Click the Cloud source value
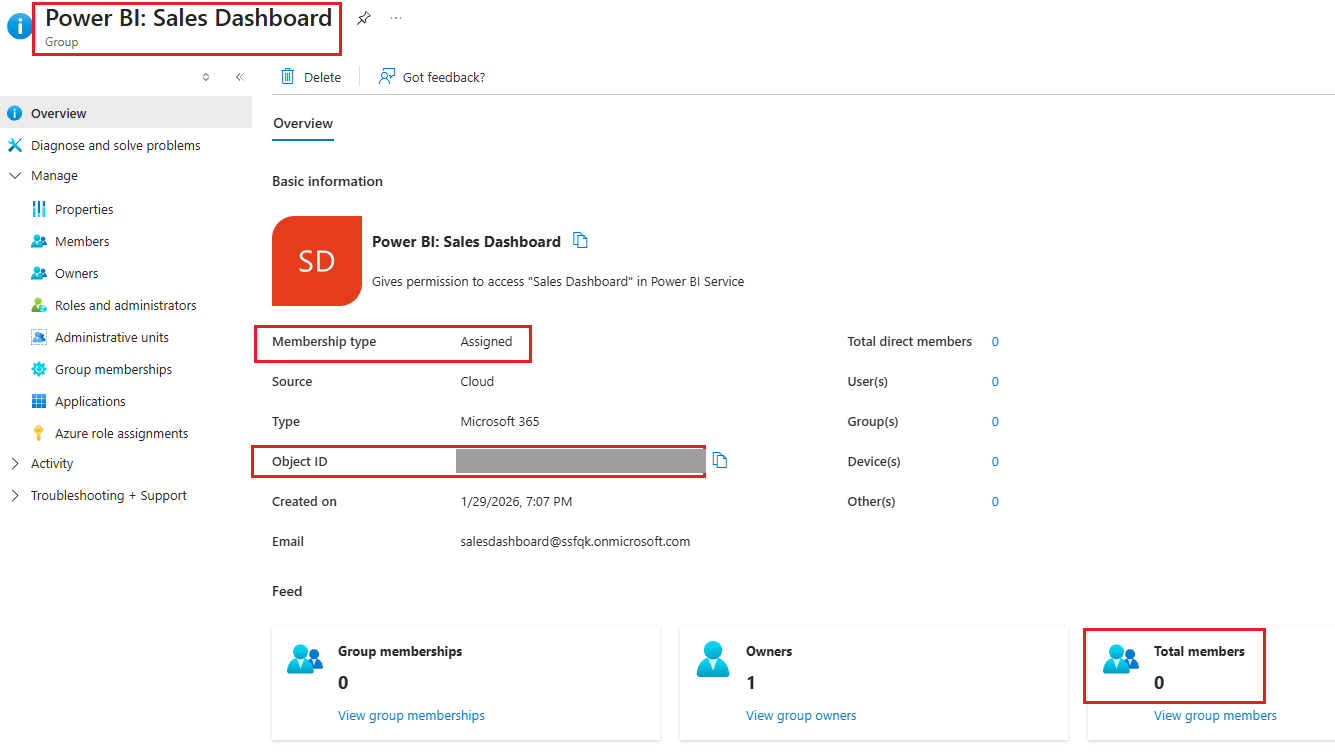 477,381
